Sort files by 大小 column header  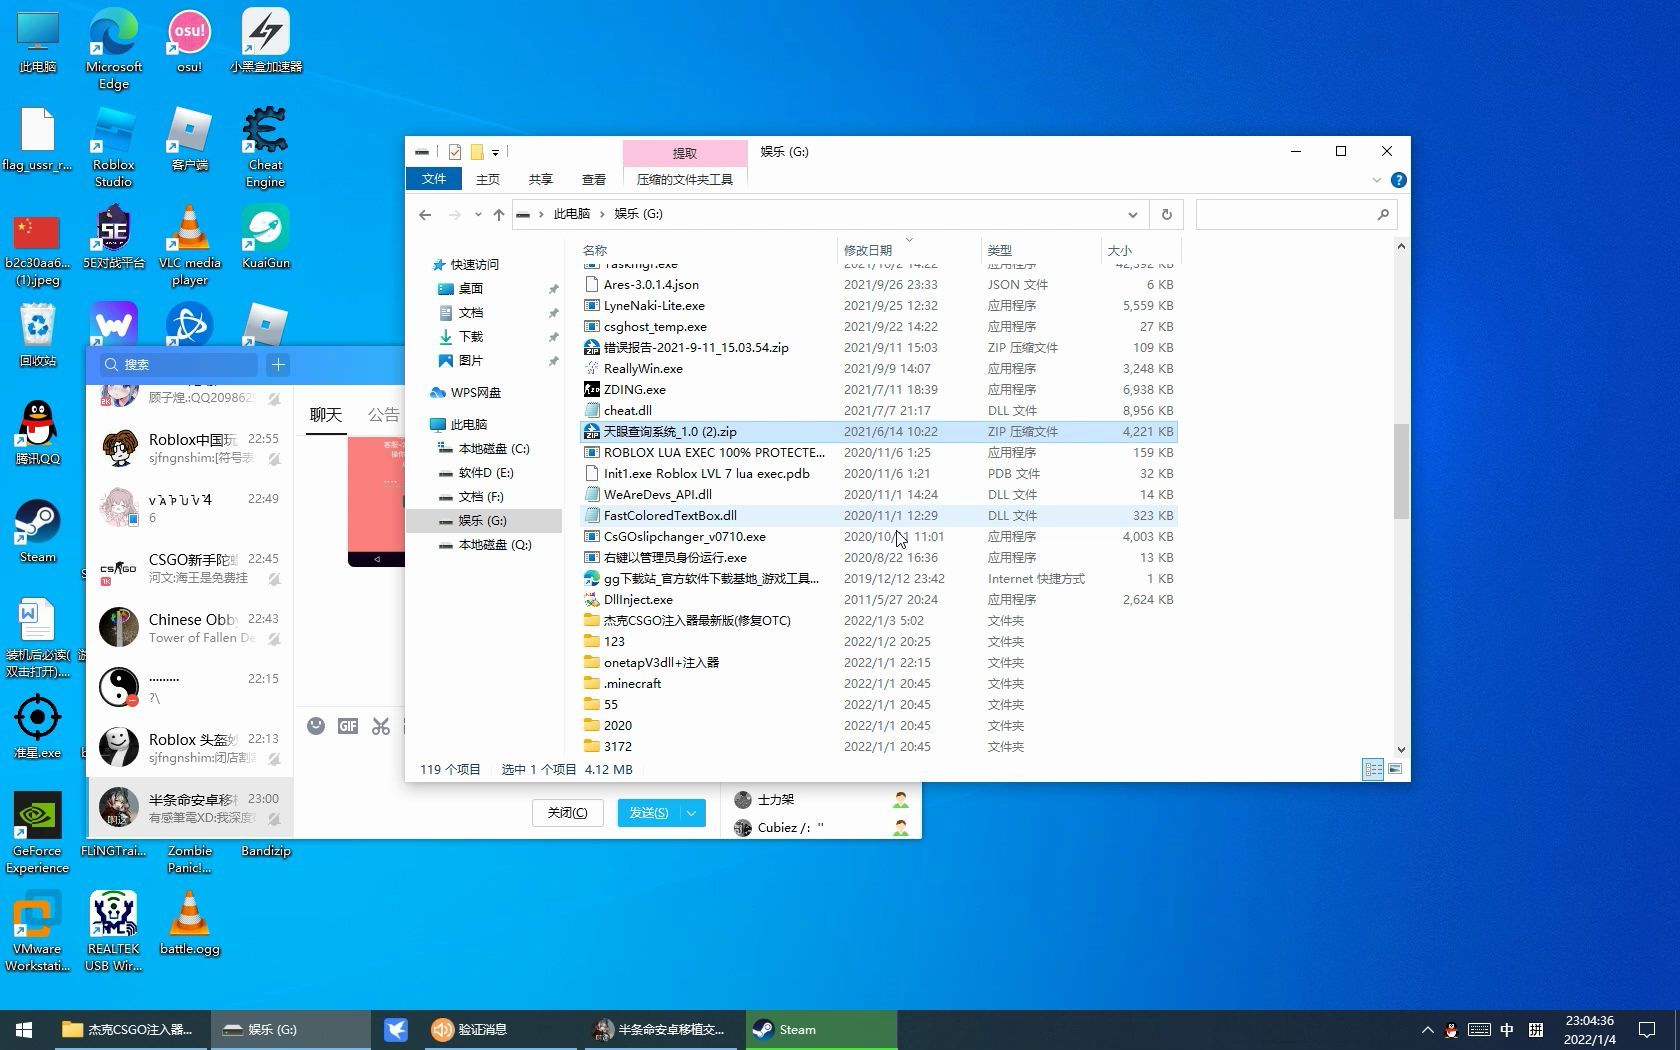click(1141, 250)
